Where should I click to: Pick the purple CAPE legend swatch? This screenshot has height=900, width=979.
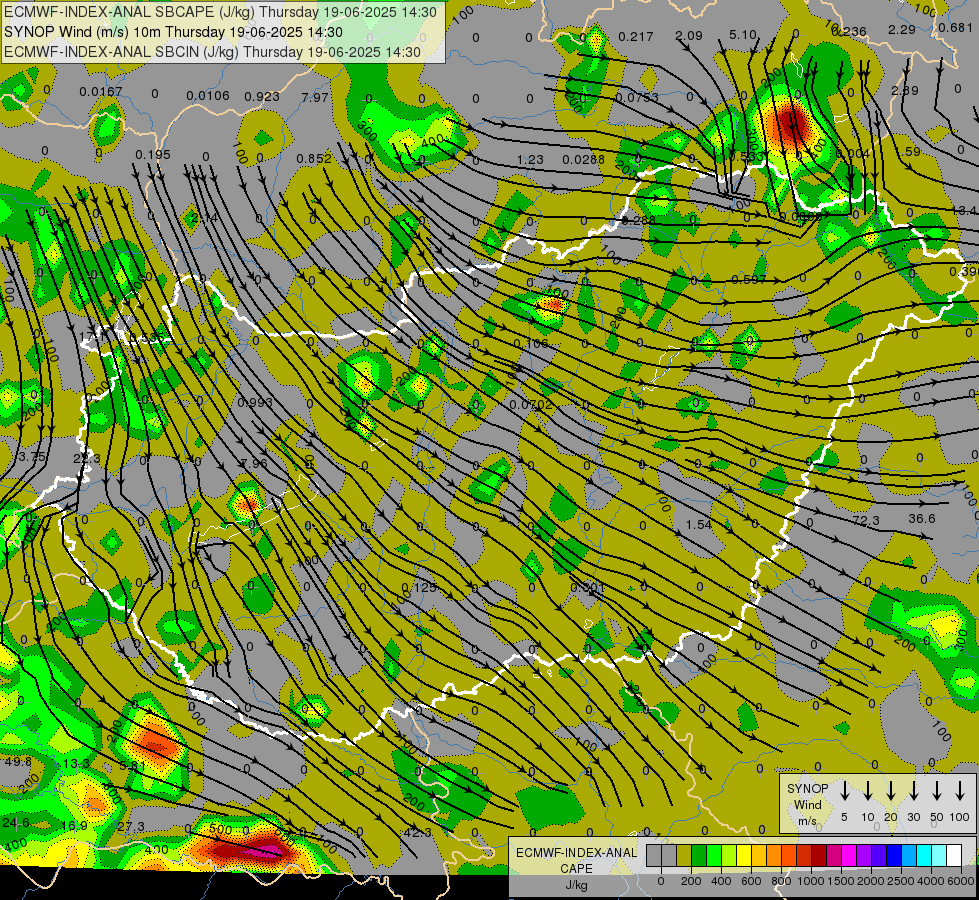tap(863, 855)
